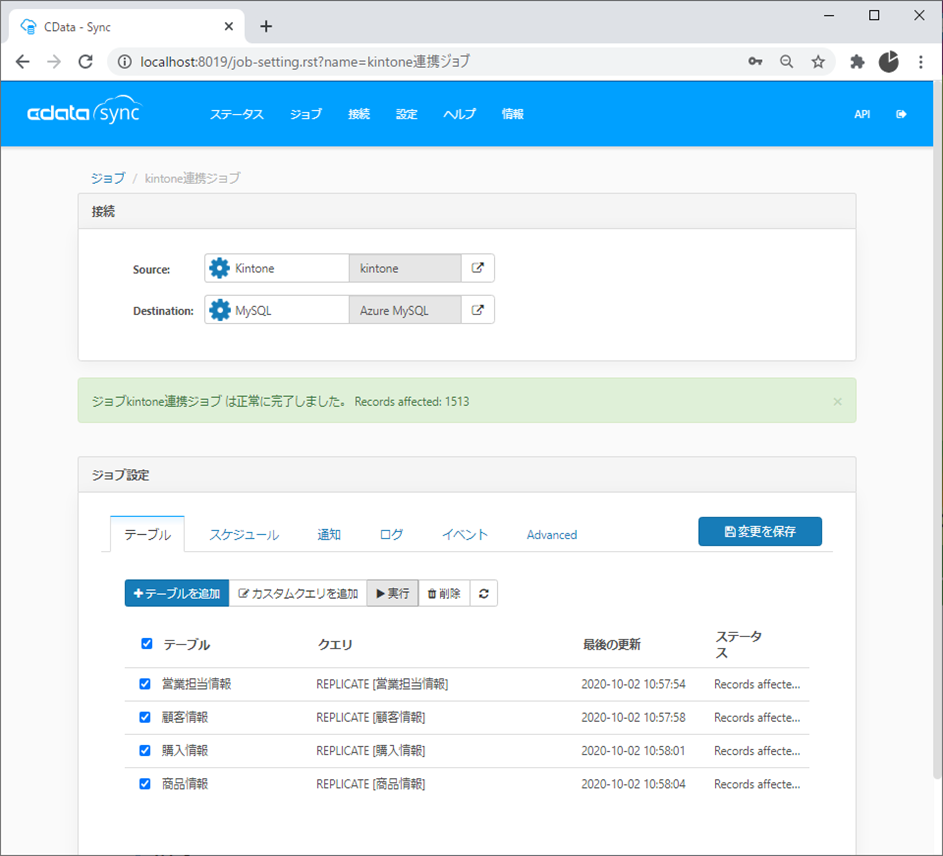Uncheck the 商品情報 table checkbox
The width and height of the screenshot is (943, 856).
click(x=145, y=784)
